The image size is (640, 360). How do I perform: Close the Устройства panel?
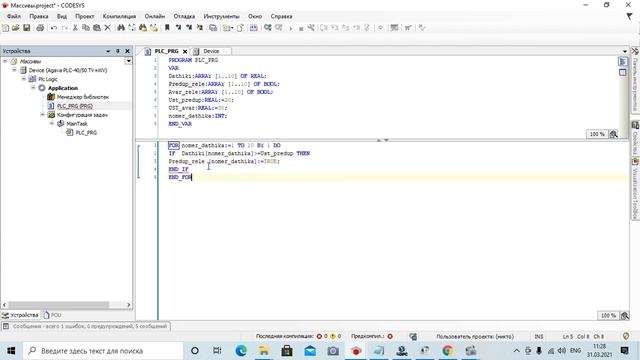pyautogui.click(x=127, y=51)
